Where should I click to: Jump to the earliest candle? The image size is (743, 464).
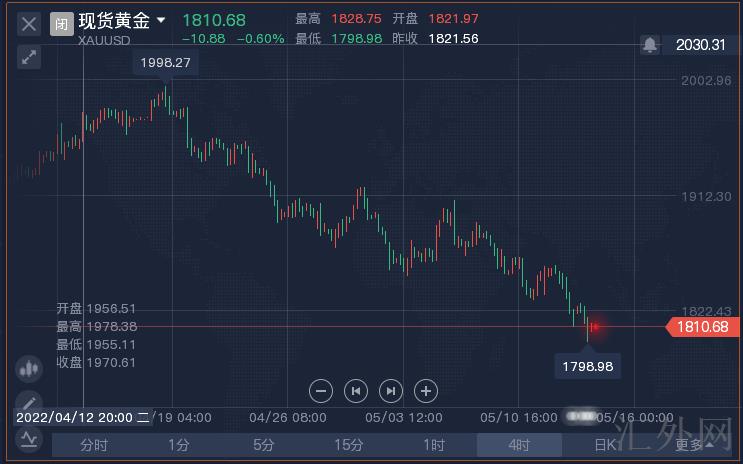(x=355, y=391)
